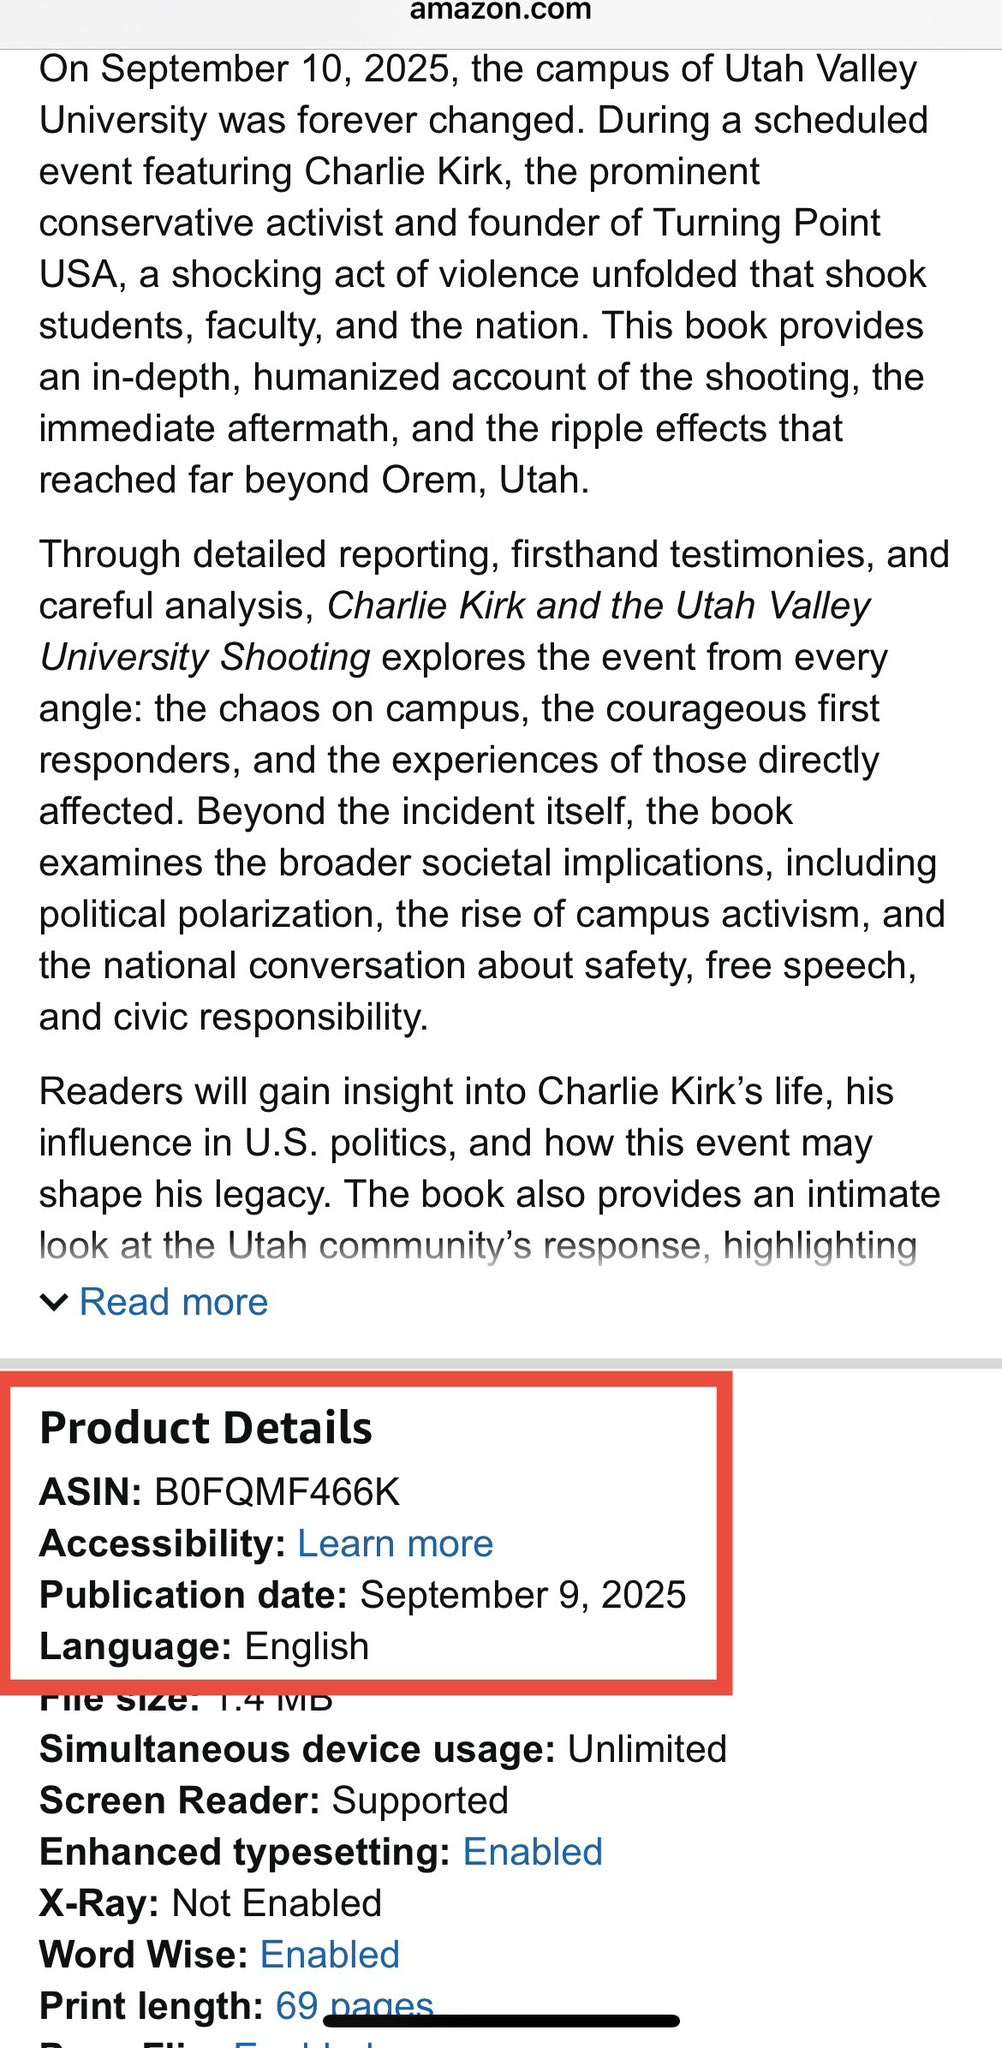
Task: Click Enabled next to Enhanced typesetting
Action: click(x=532, y=1852)
